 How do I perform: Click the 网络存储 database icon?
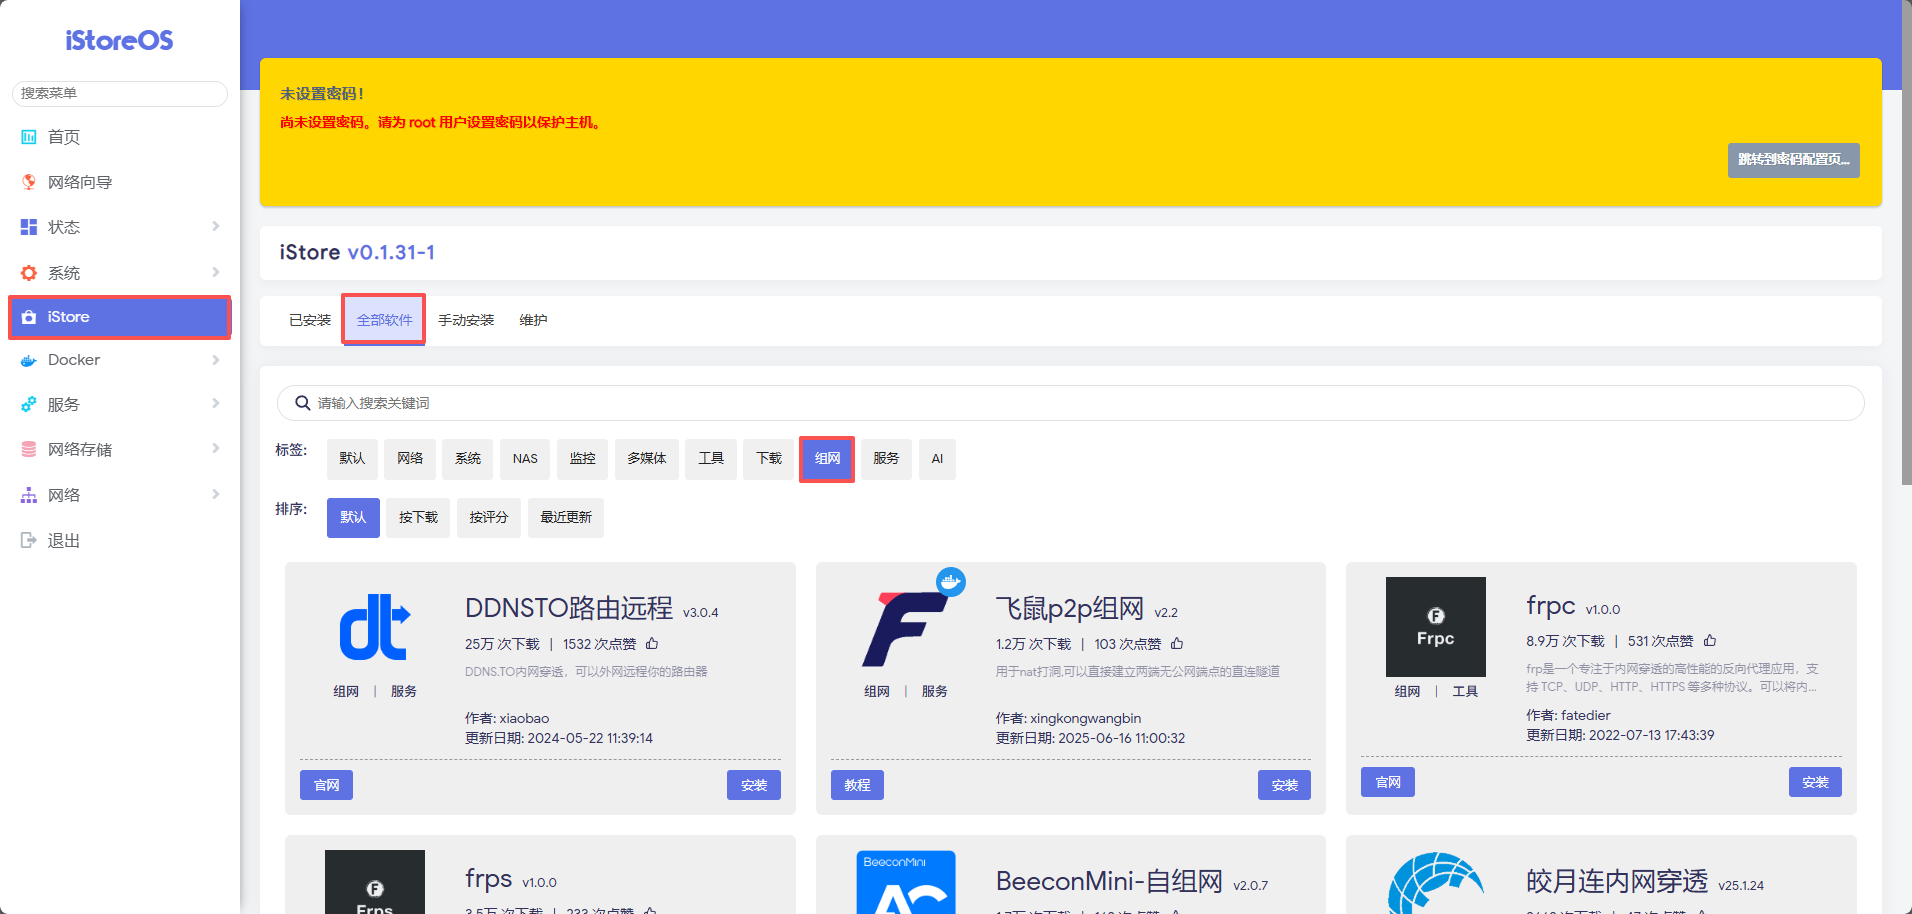pos(29,450)
